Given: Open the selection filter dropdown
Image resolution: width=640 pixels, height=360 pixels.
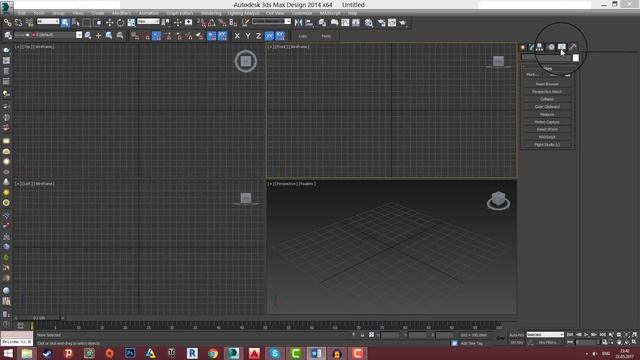Looking at the screenshot, I should coord(48,21).
